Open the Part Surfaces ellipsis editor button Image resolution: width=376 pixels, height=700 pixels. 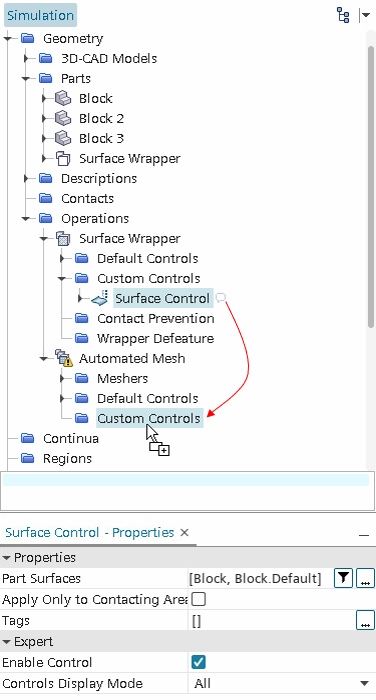tap(365, 578)
